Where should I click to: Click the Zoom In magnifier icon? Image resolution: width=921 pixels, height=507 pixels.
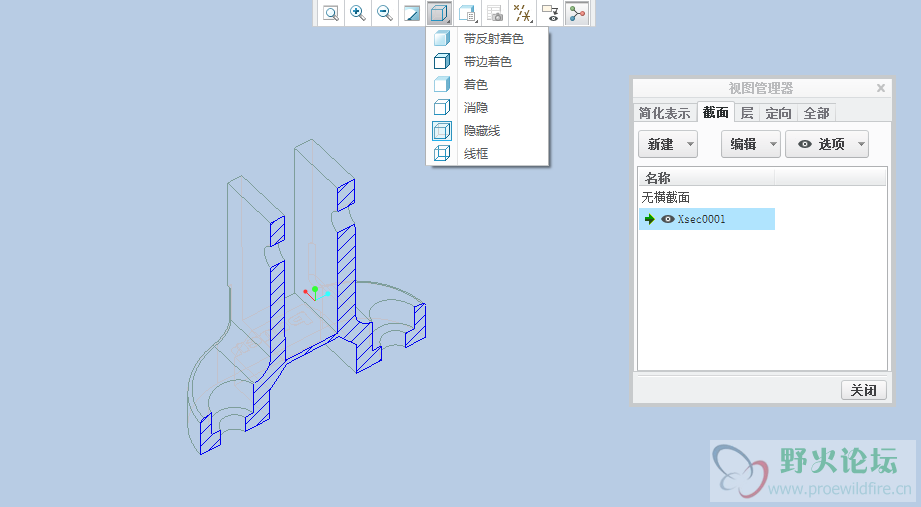point(358,13)
